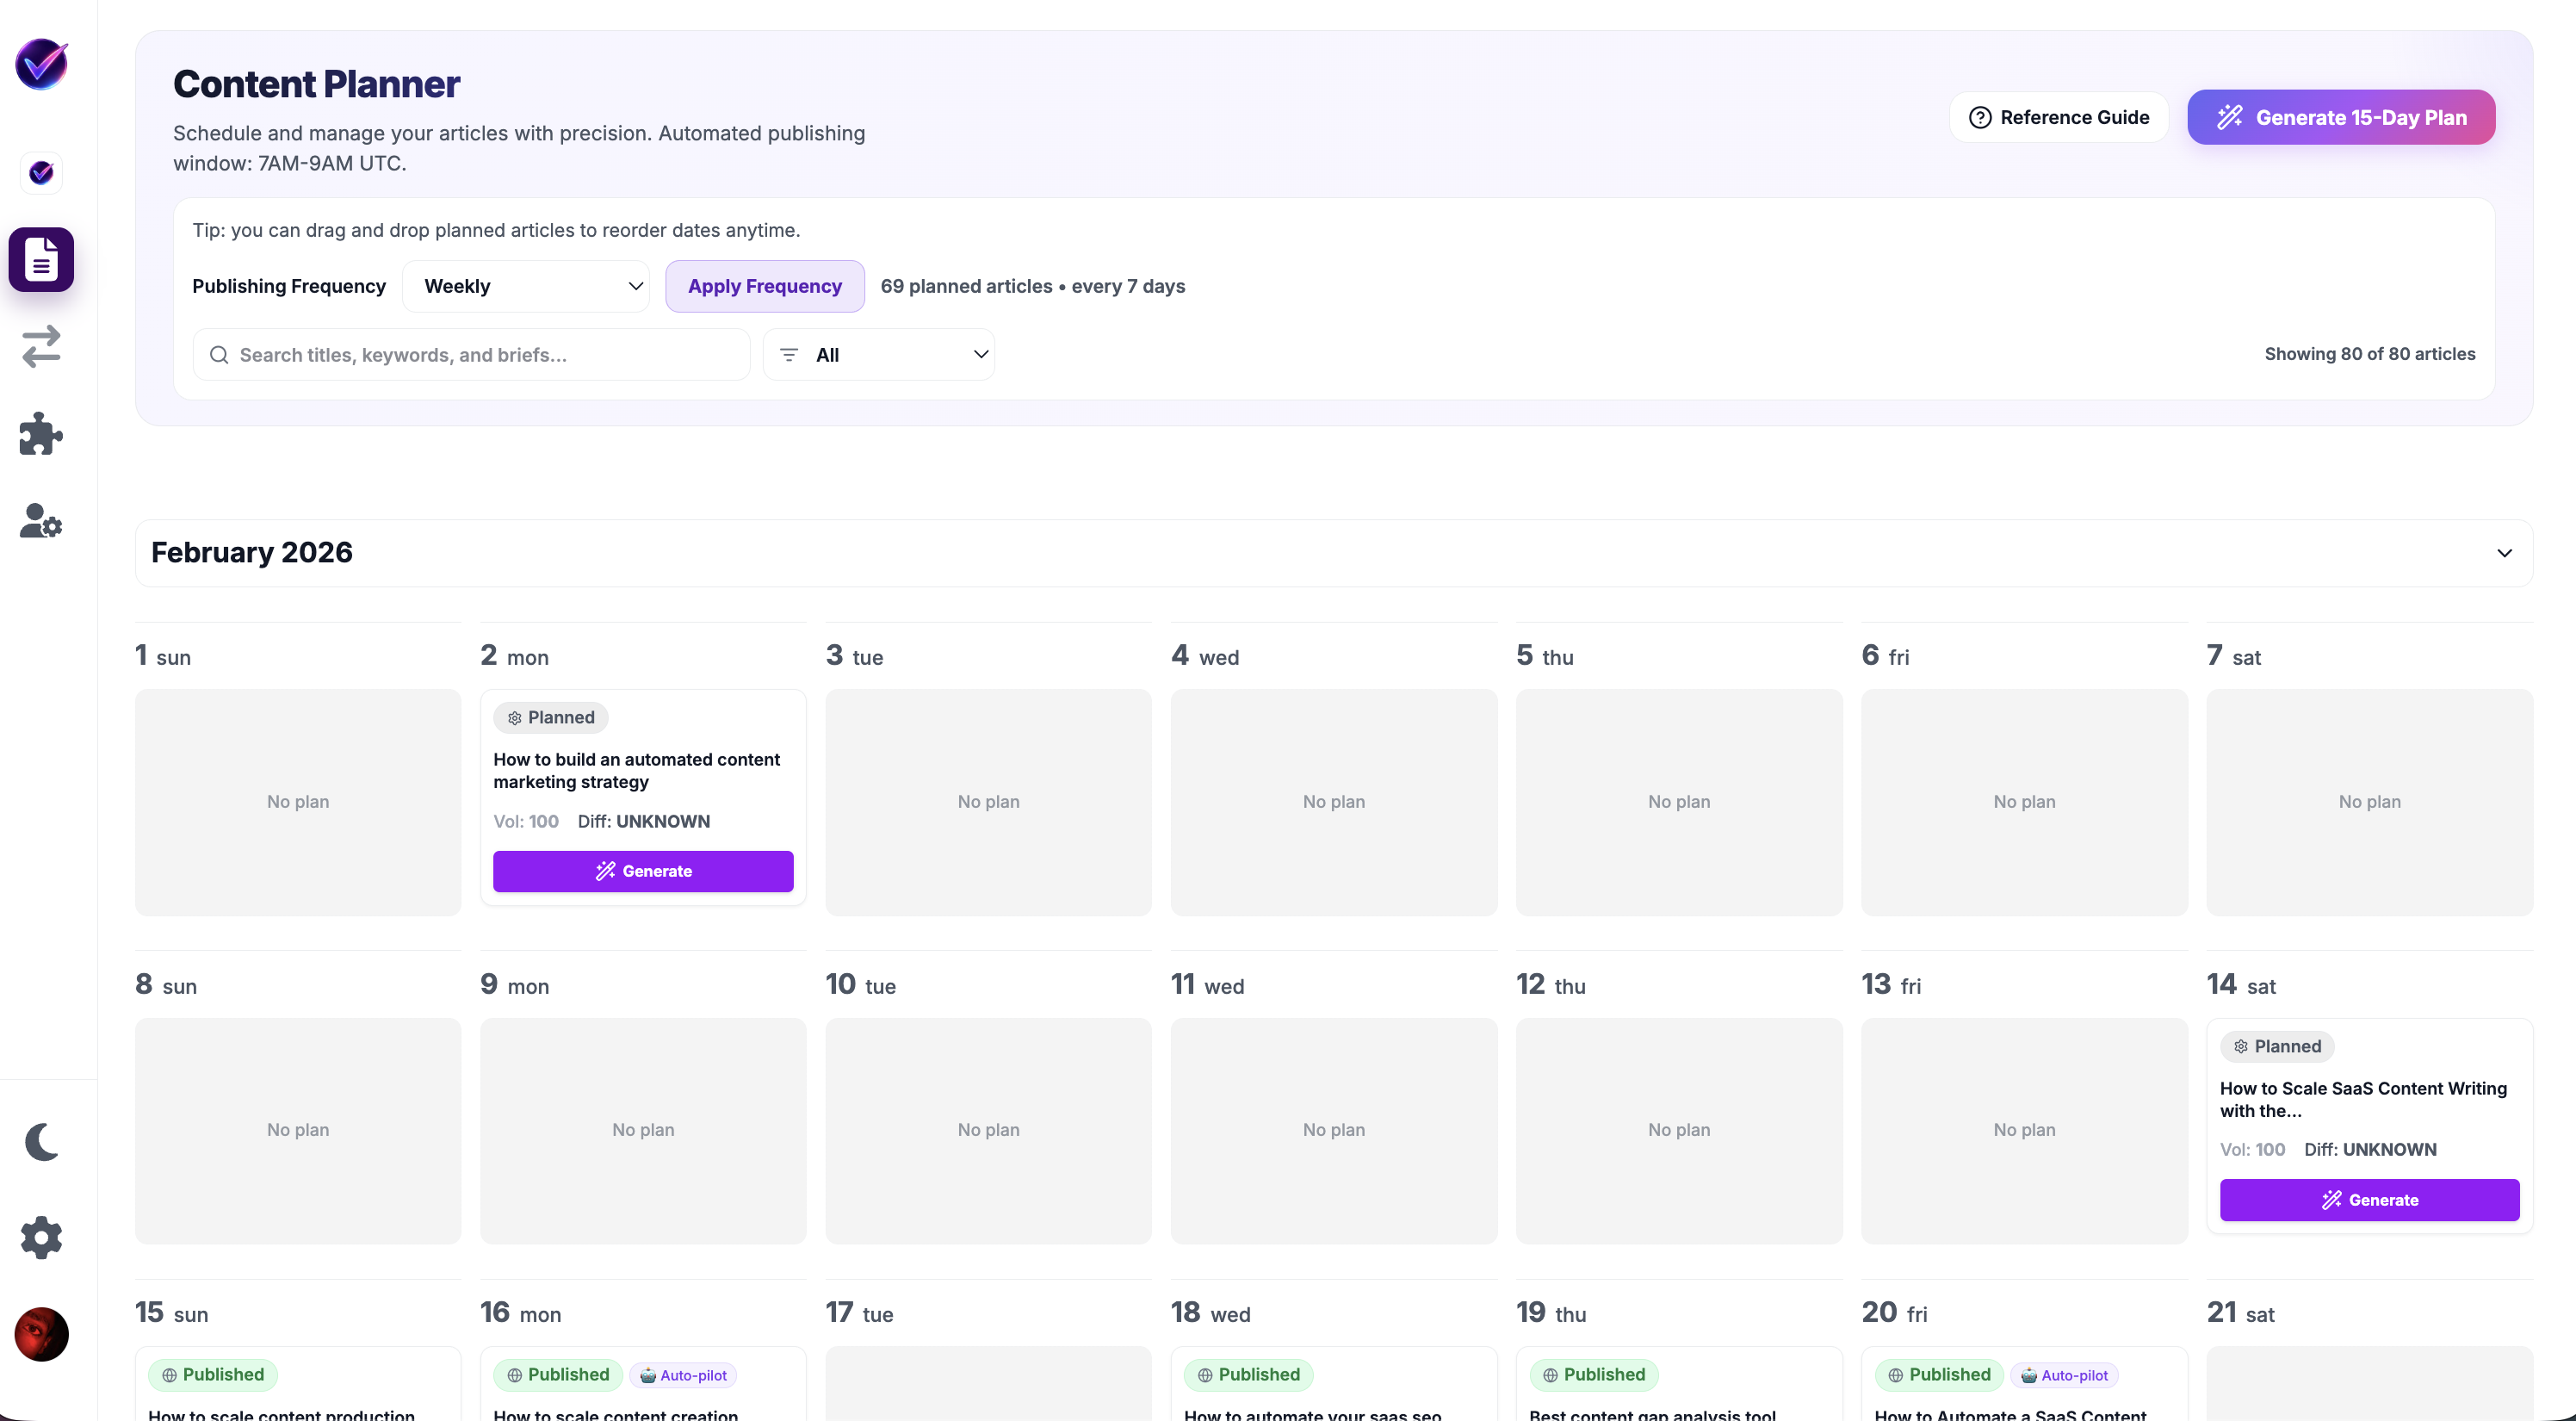Image resolution: width=2576 pixels, height=1421 pixels.
Task: Toggle dark mode with the moon icon
Action: tap(41, 1141)
